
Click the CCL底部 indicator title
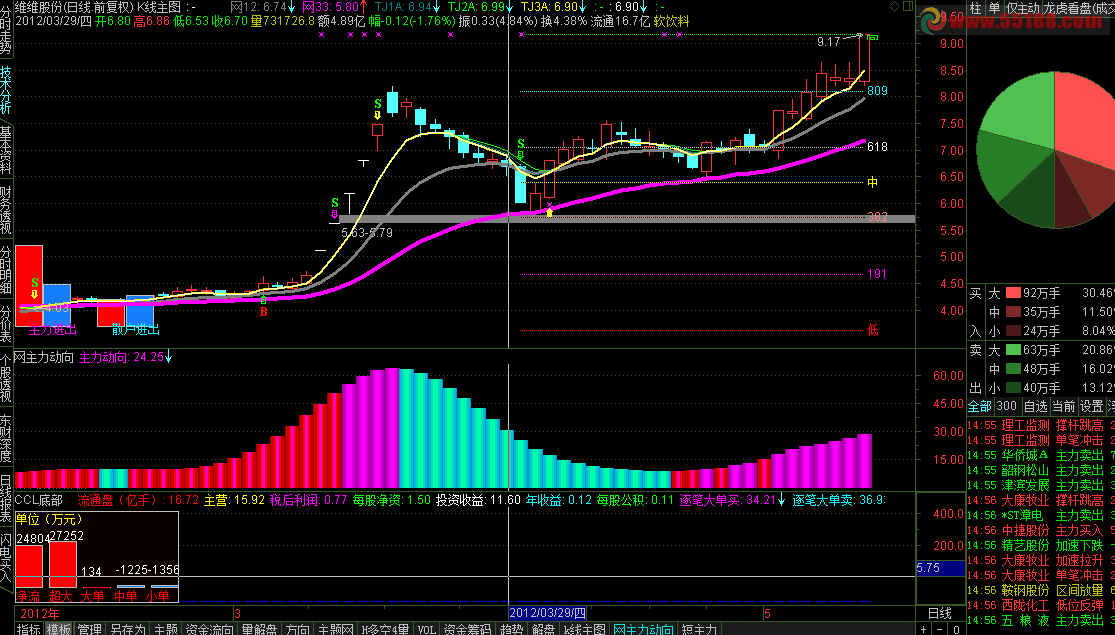[x=38, y=500]
